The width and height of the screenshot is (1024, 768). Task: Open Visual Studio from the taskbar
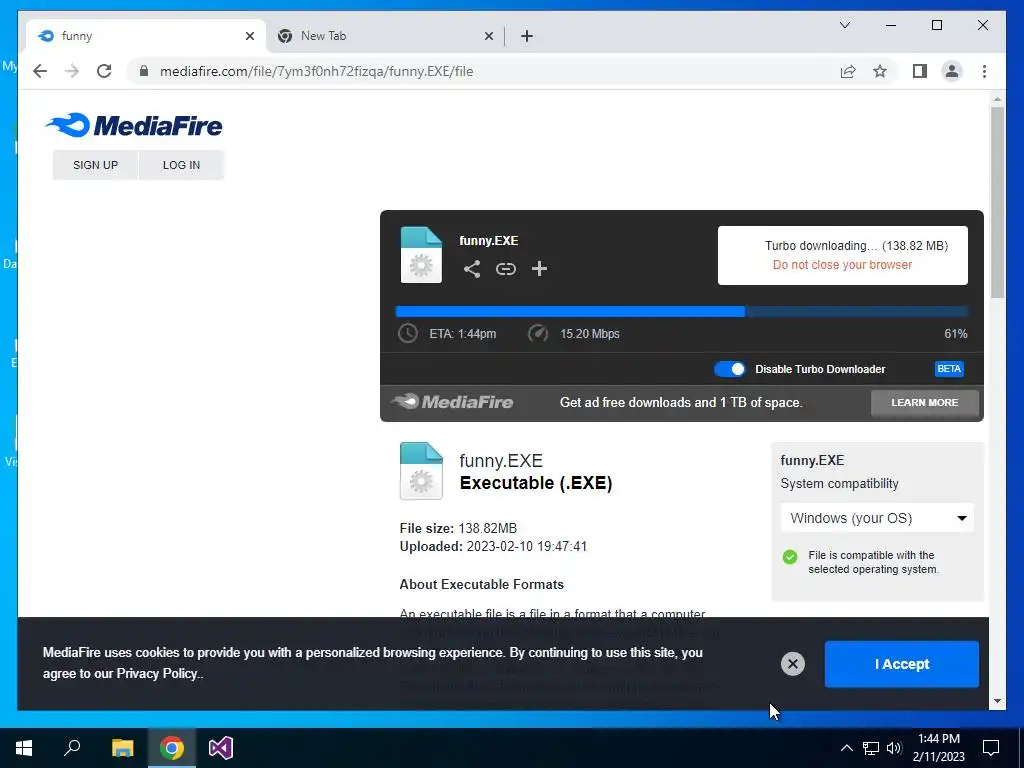click(221, 748)
